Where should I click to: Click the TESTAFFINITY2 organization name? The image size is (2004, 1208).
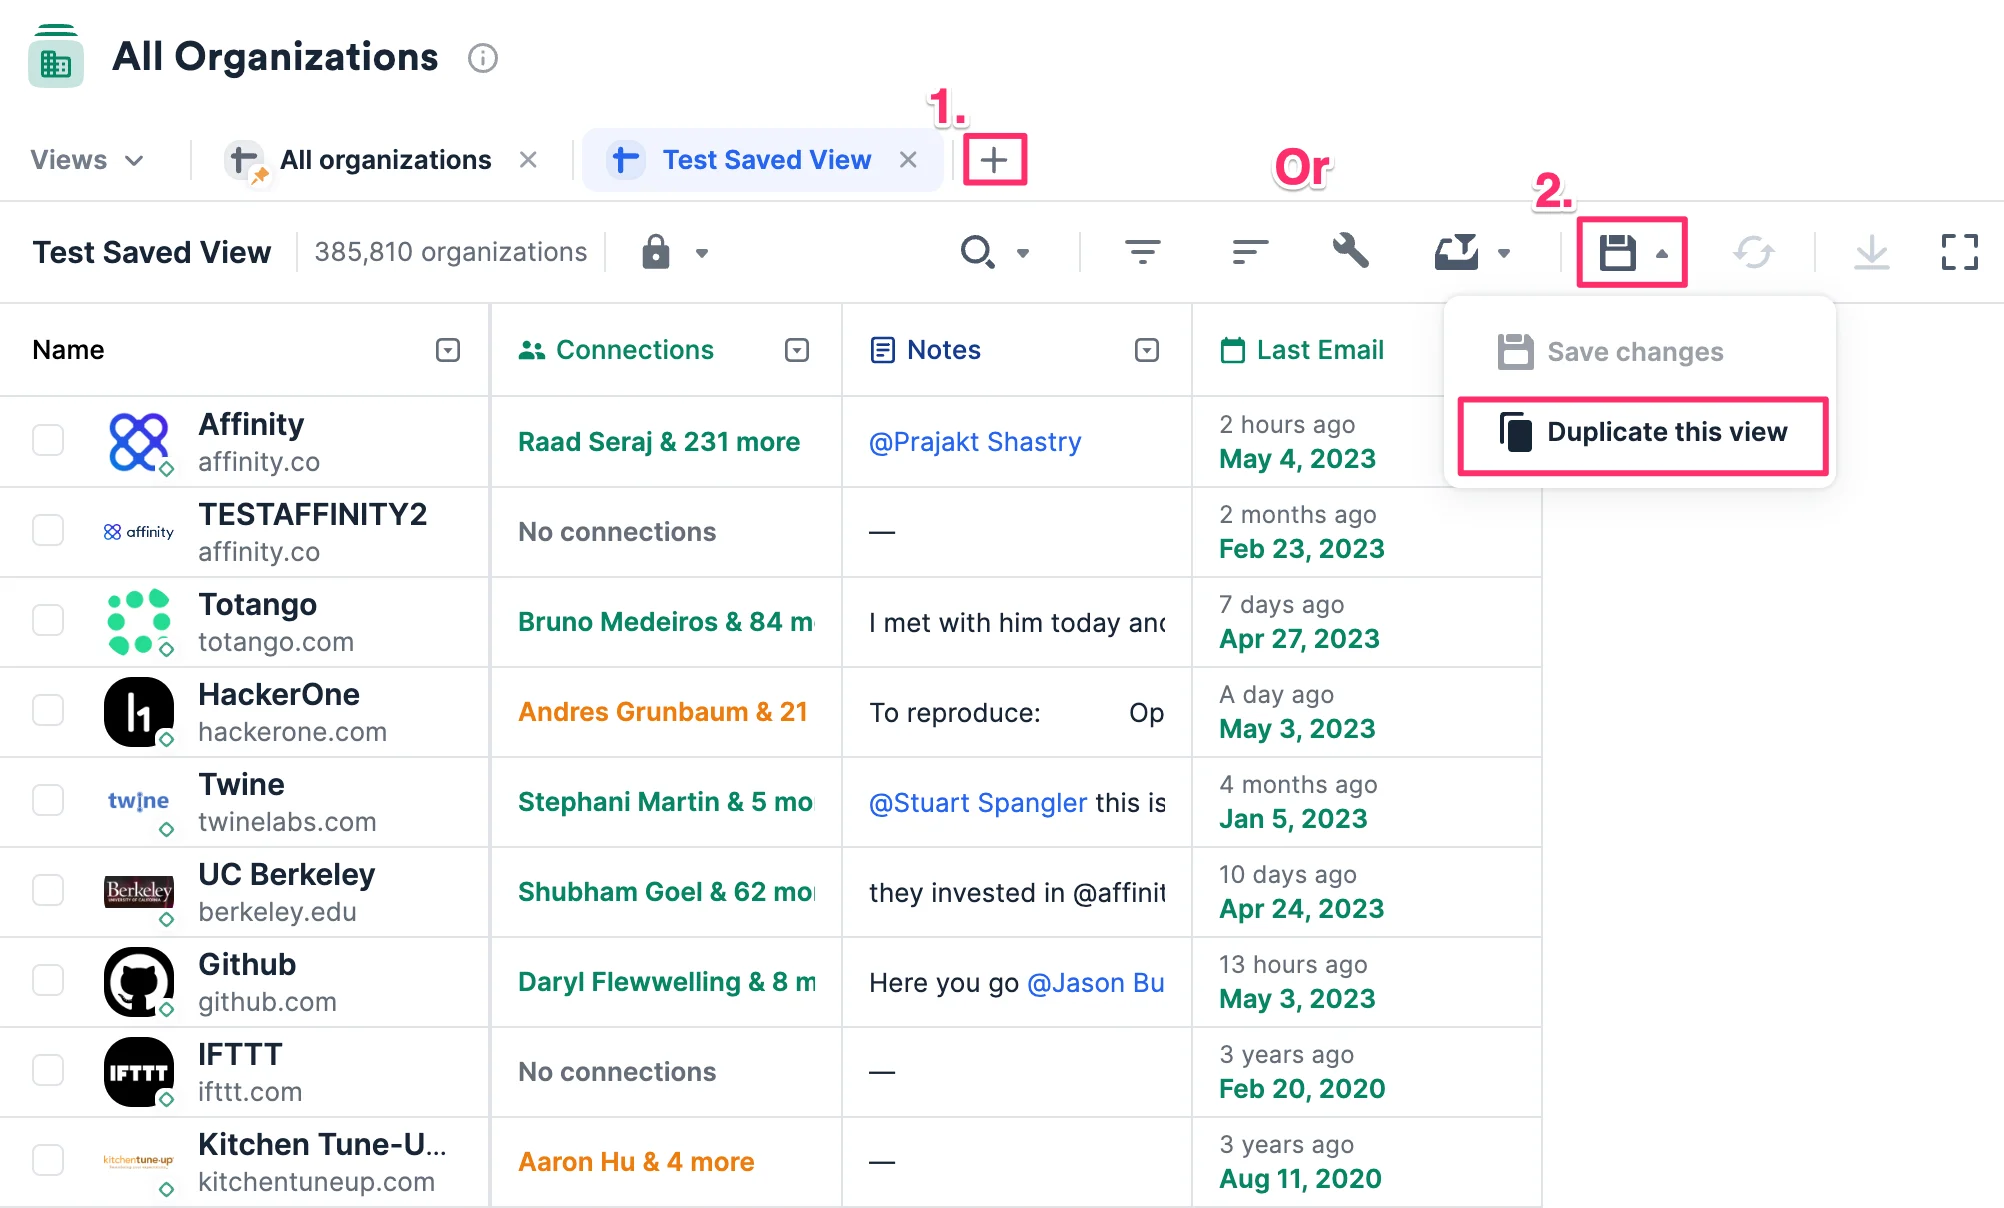[313, 514]
